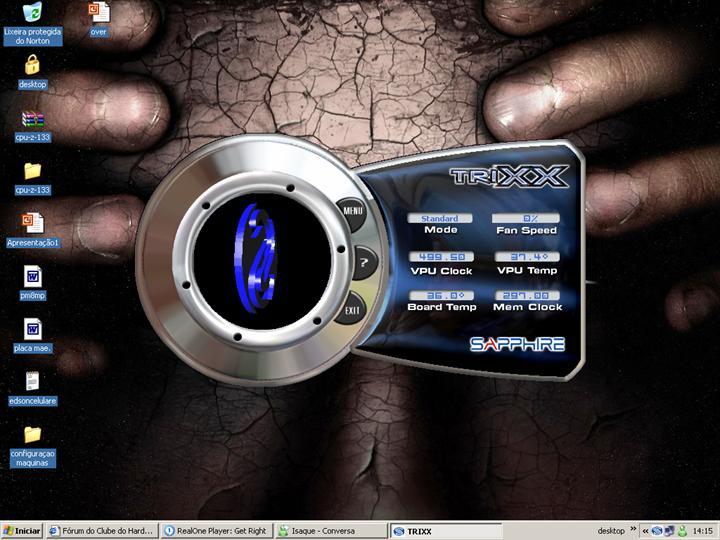This screenshot has width=720, height=540.
Task: Select the pm8mp Word document icon
Action: pos(33,283)
